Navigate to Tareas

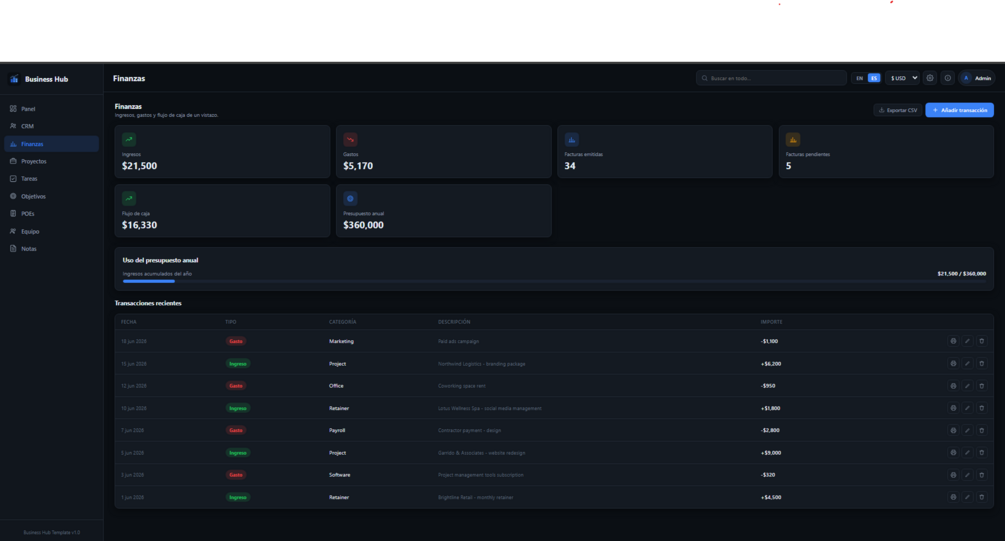51,179
